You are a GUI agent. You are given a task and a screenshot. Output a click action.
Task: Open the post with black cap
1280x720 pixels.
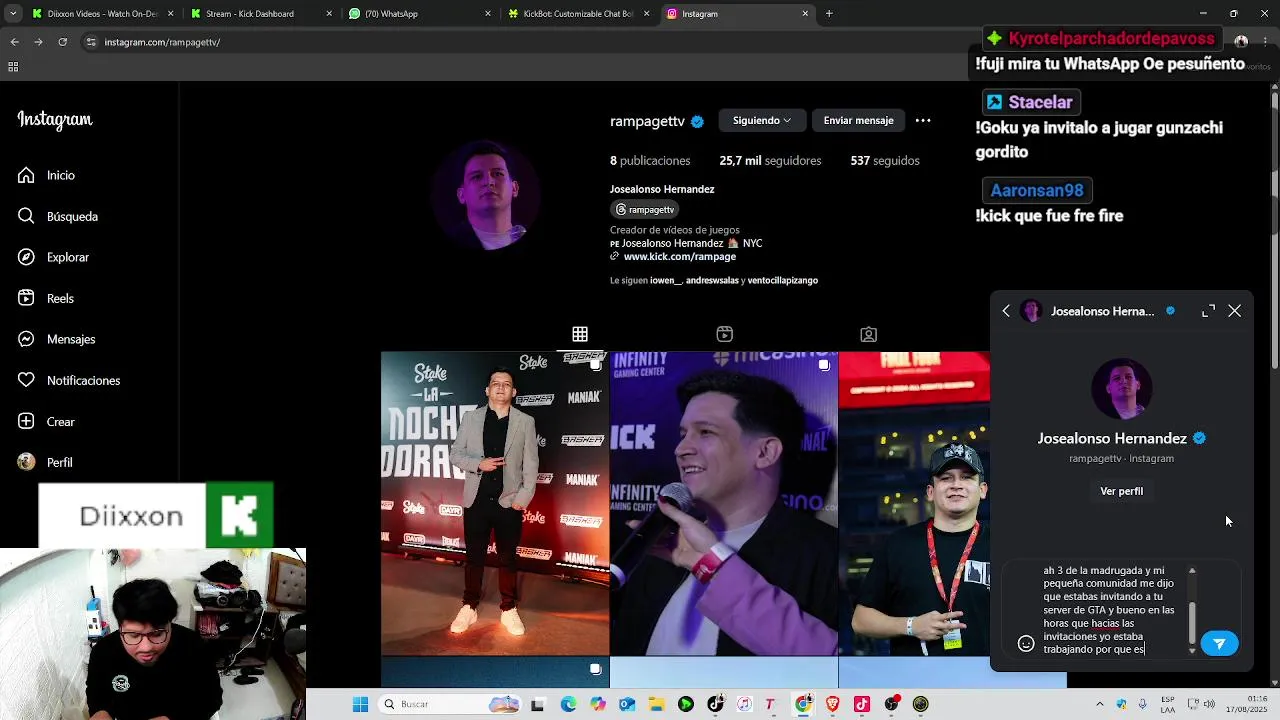[914, 504]
